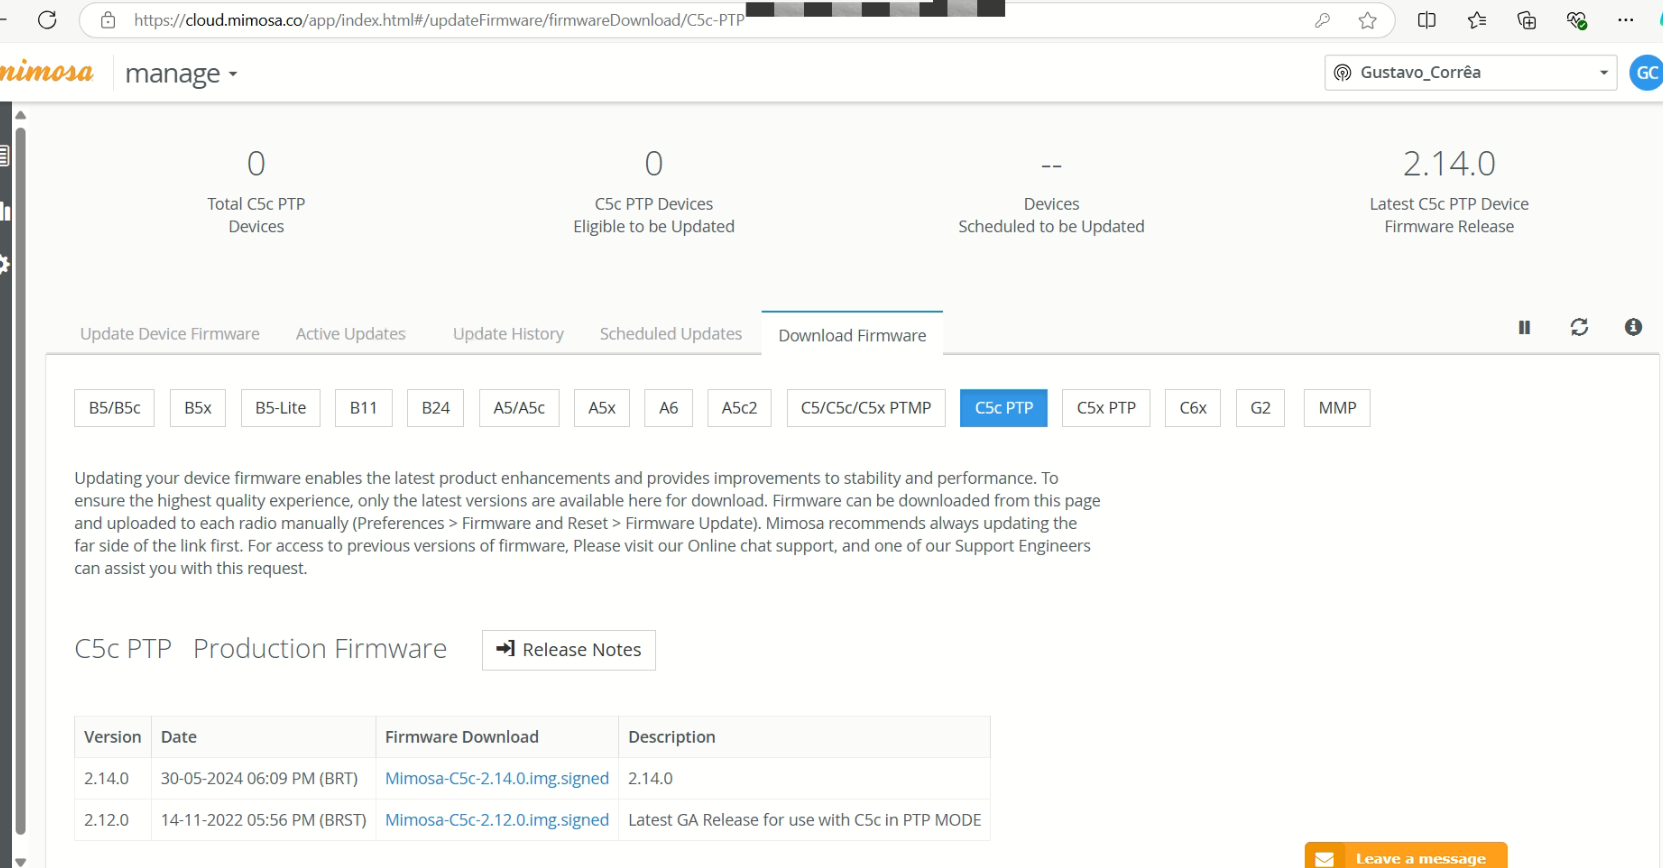Open the Update History tab
The width and height of the screenshot is (1663, 868).
coord(508,334)
